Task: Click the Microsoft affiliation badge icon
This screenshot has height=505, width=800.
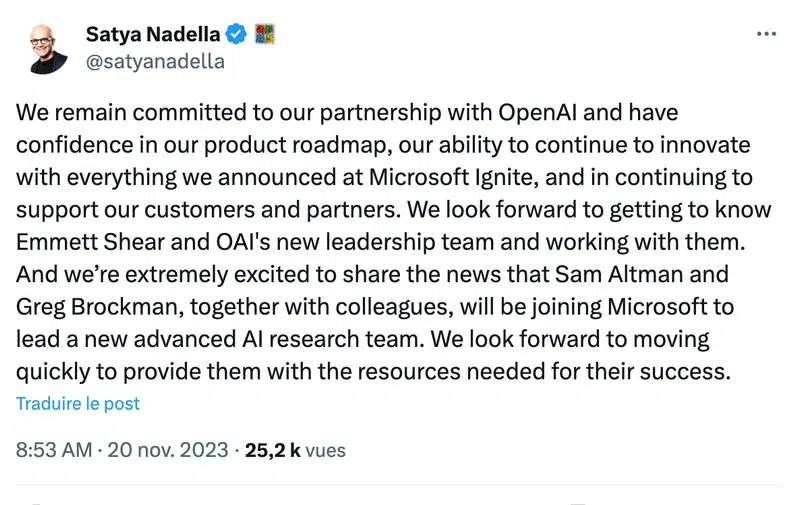Action: pyautogui.click(x=264, y=35)
